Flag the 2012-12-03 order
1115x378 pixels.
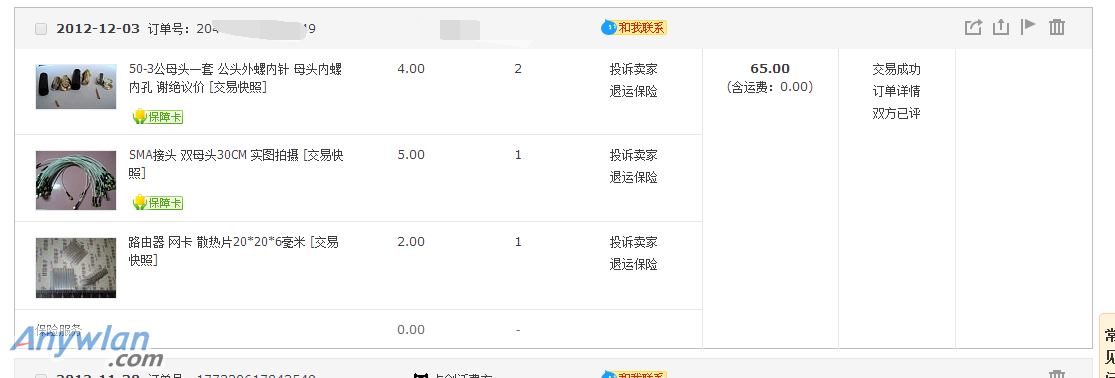[x=1028, y=27]
